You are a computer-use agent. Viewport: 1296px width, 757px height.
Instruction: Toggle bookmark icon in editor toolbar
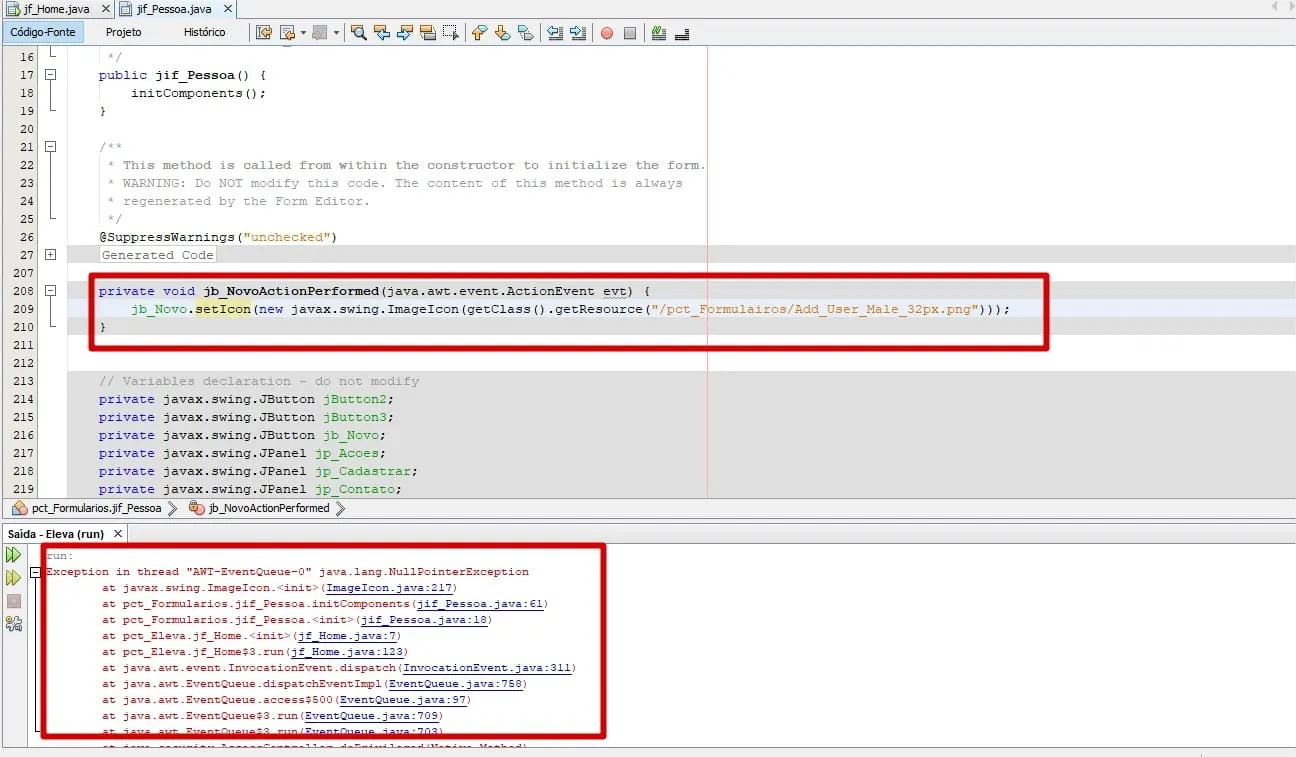(x=525, y=33)
